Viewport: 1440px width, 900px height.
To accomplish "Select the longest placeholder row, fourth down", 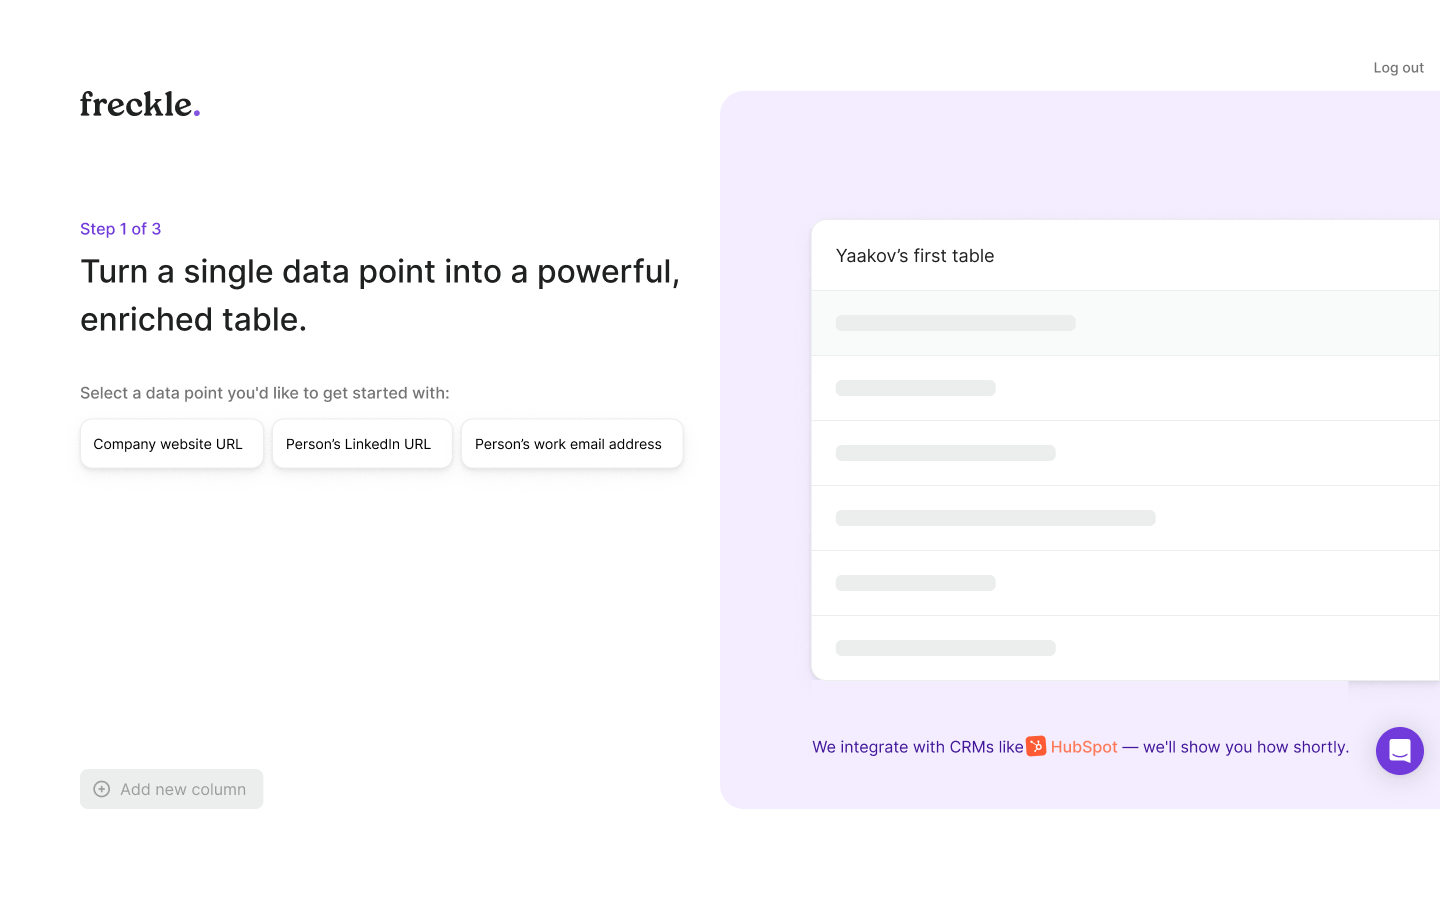I will (x=1125, y=518).
